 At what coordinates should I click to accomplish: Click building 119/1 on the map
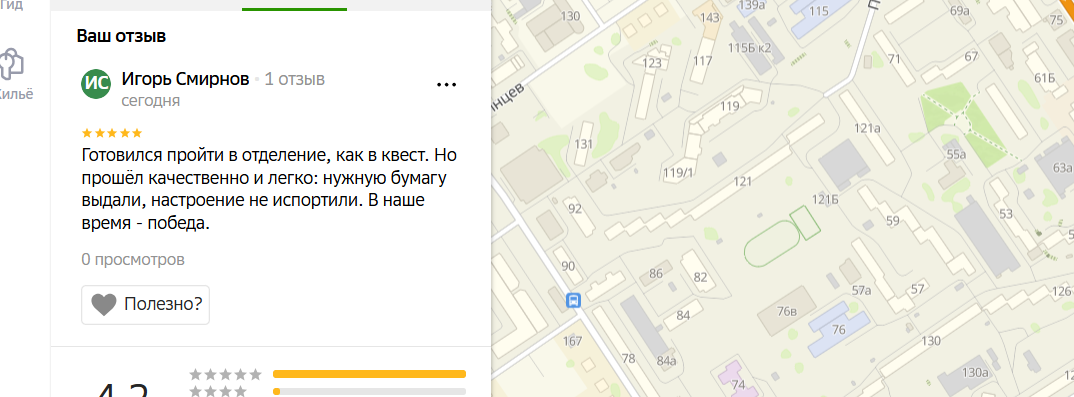678,172
